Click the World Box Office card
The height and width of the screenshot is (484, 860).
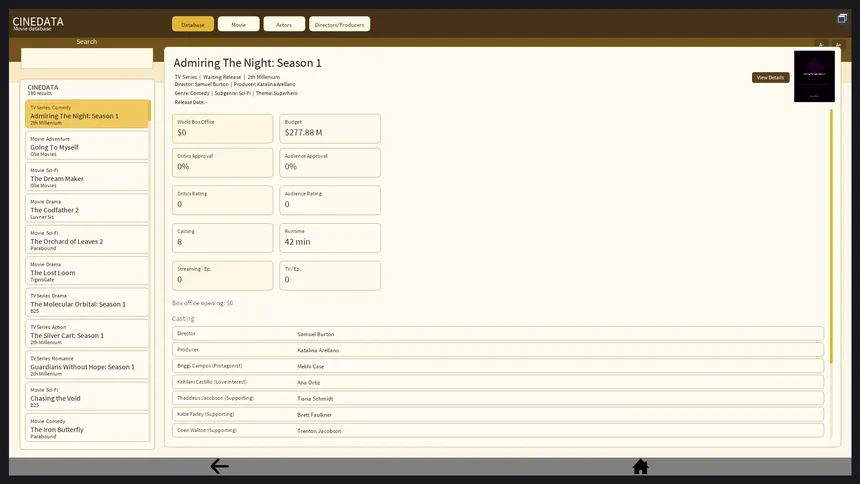tap(222, 128)
